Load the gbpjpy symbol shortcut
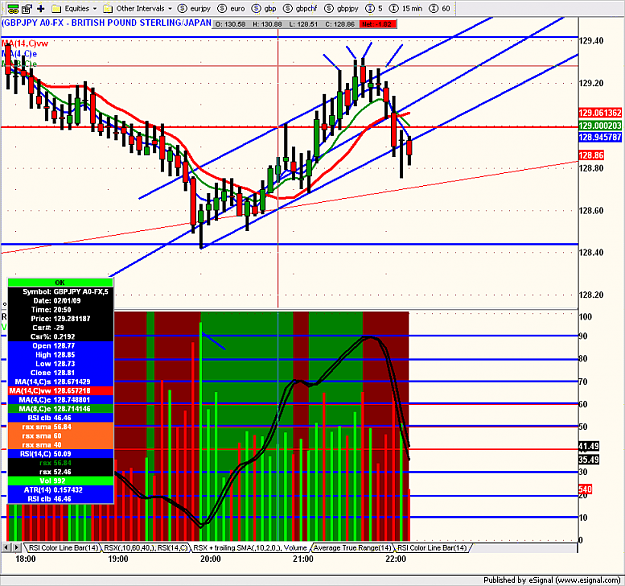 [341, 8]
